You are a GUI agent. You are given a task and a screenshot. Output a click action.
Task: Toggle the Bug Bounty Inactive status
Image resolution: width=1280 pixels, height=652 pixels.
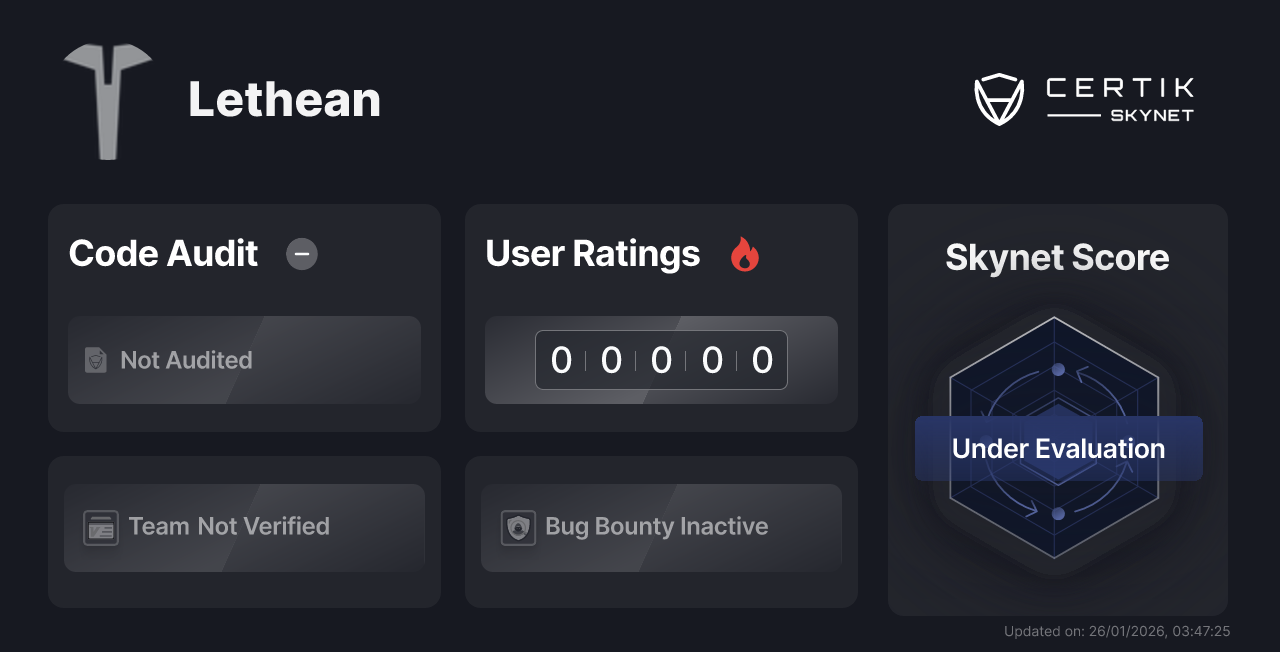661,527
